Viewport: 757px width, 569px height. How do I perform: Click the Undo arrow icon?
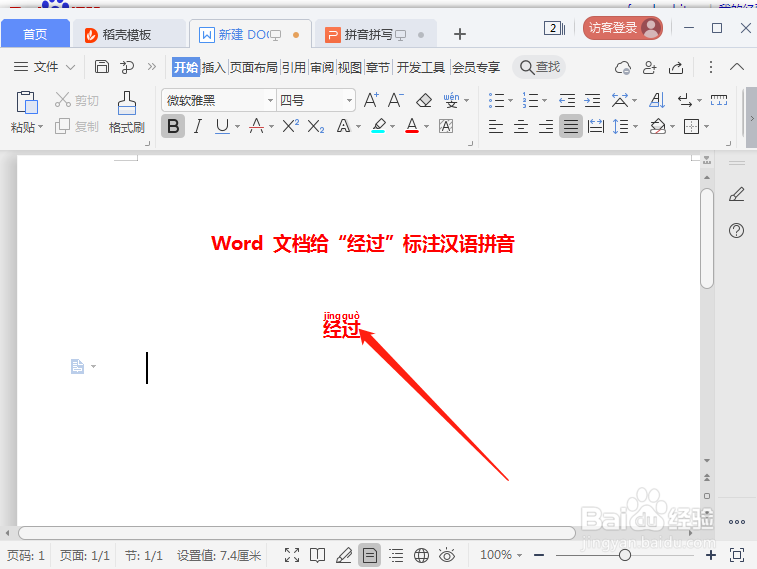(127, 67)
